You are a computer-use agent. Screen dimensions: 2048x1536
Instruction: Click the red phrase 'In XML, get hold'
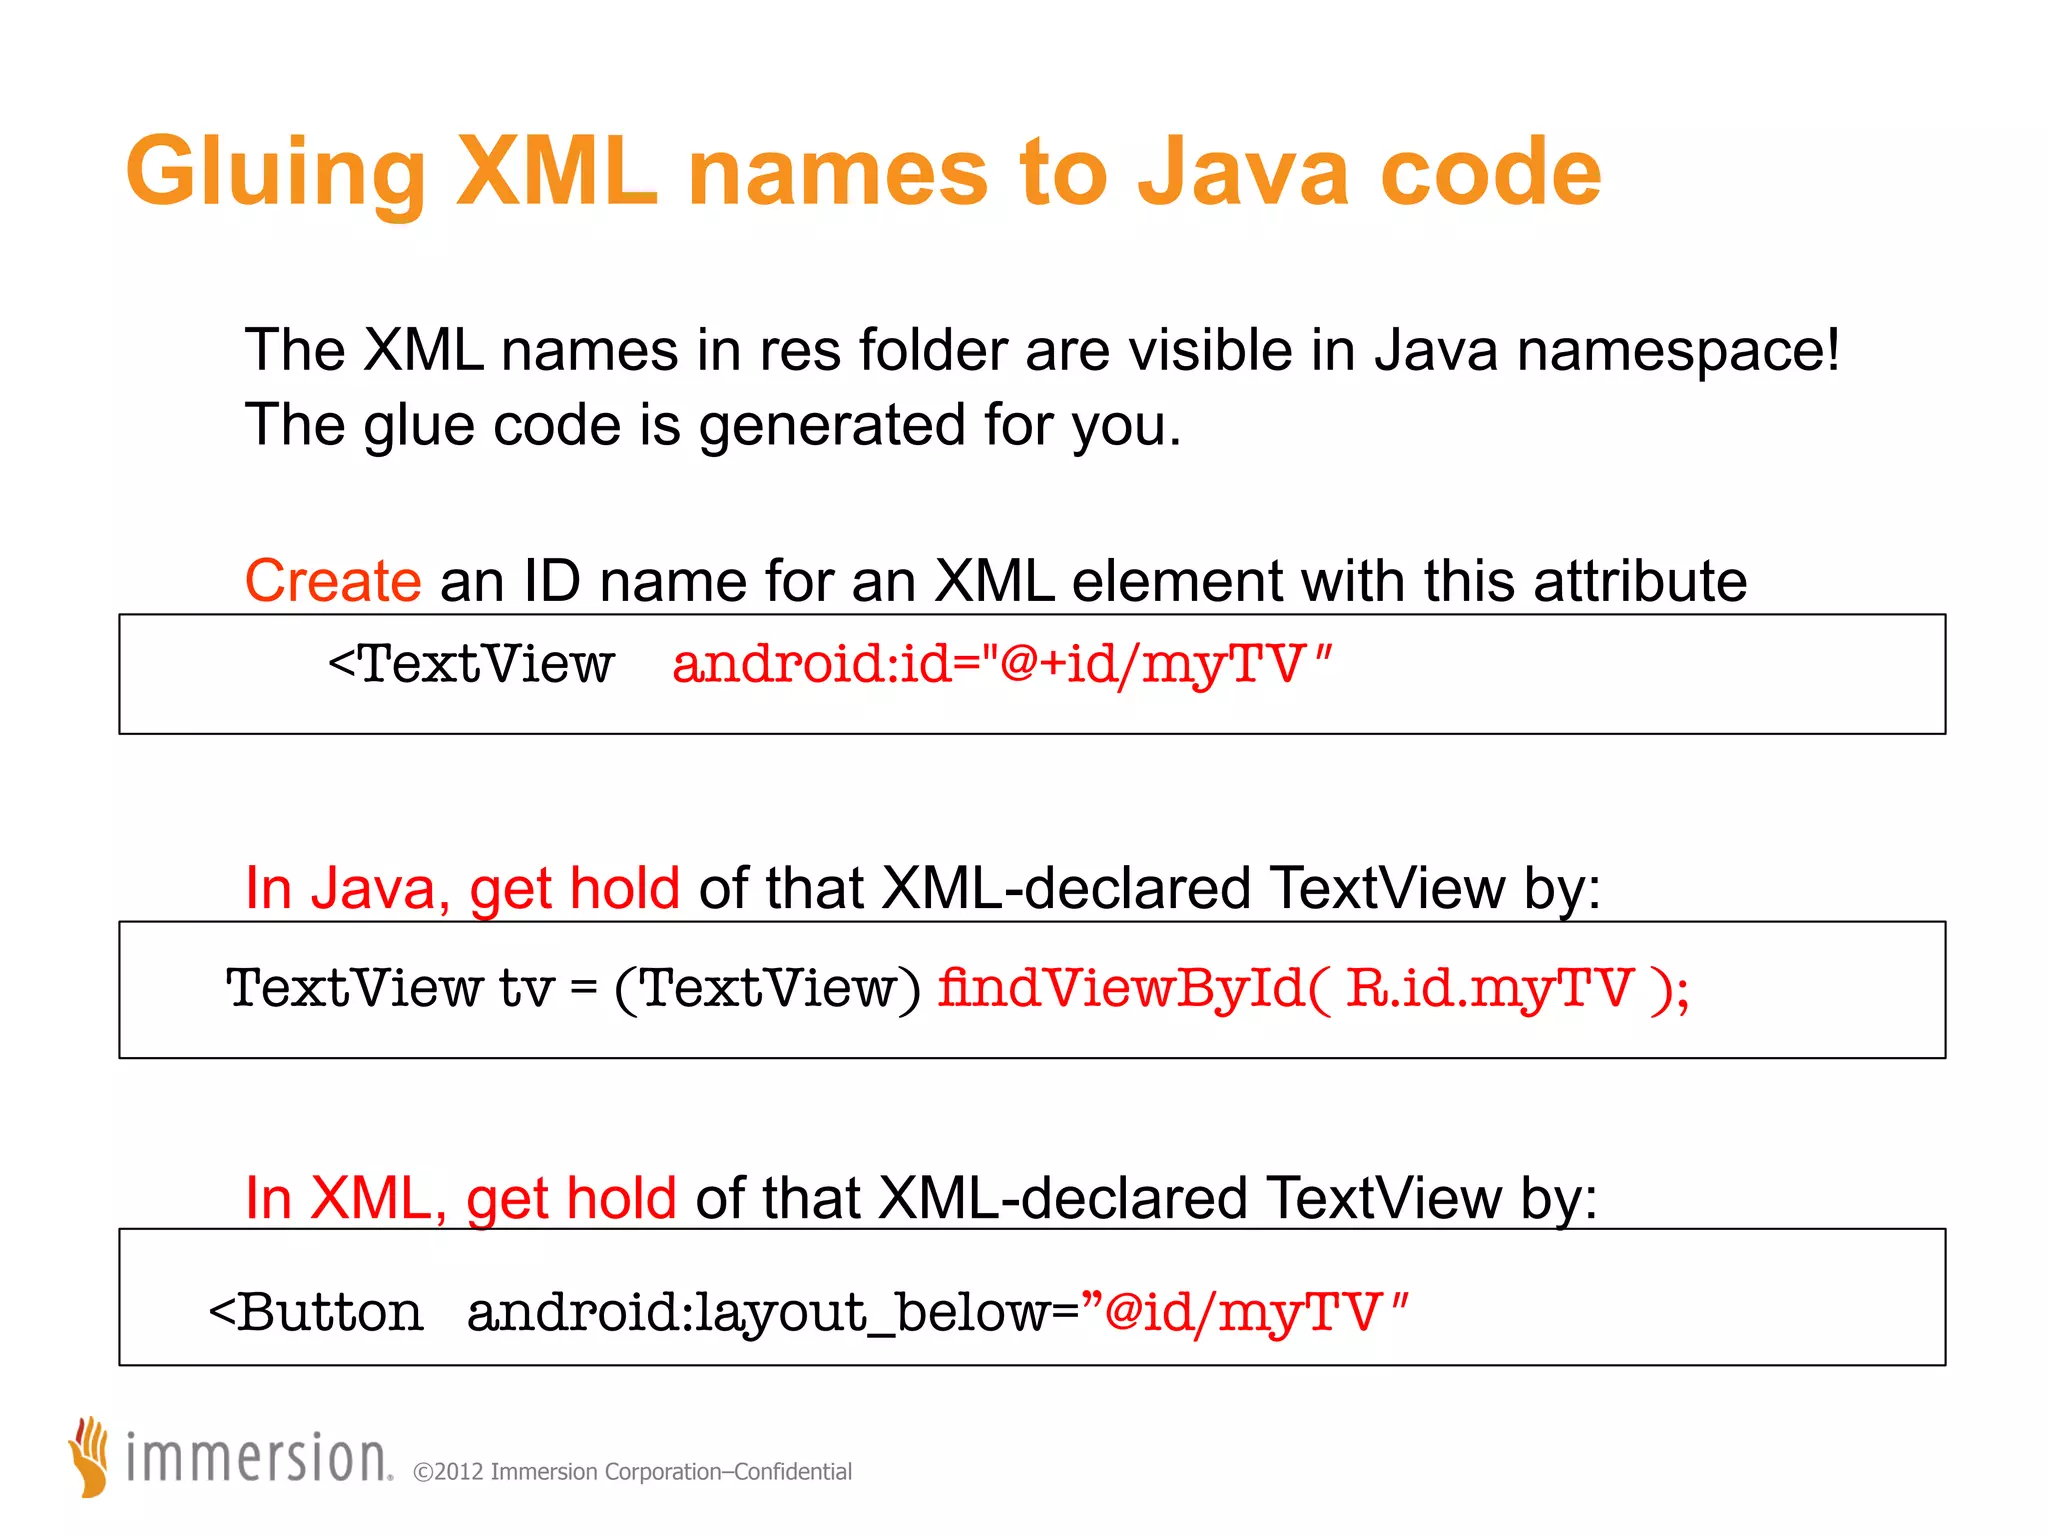click(x=461, y=1199)
